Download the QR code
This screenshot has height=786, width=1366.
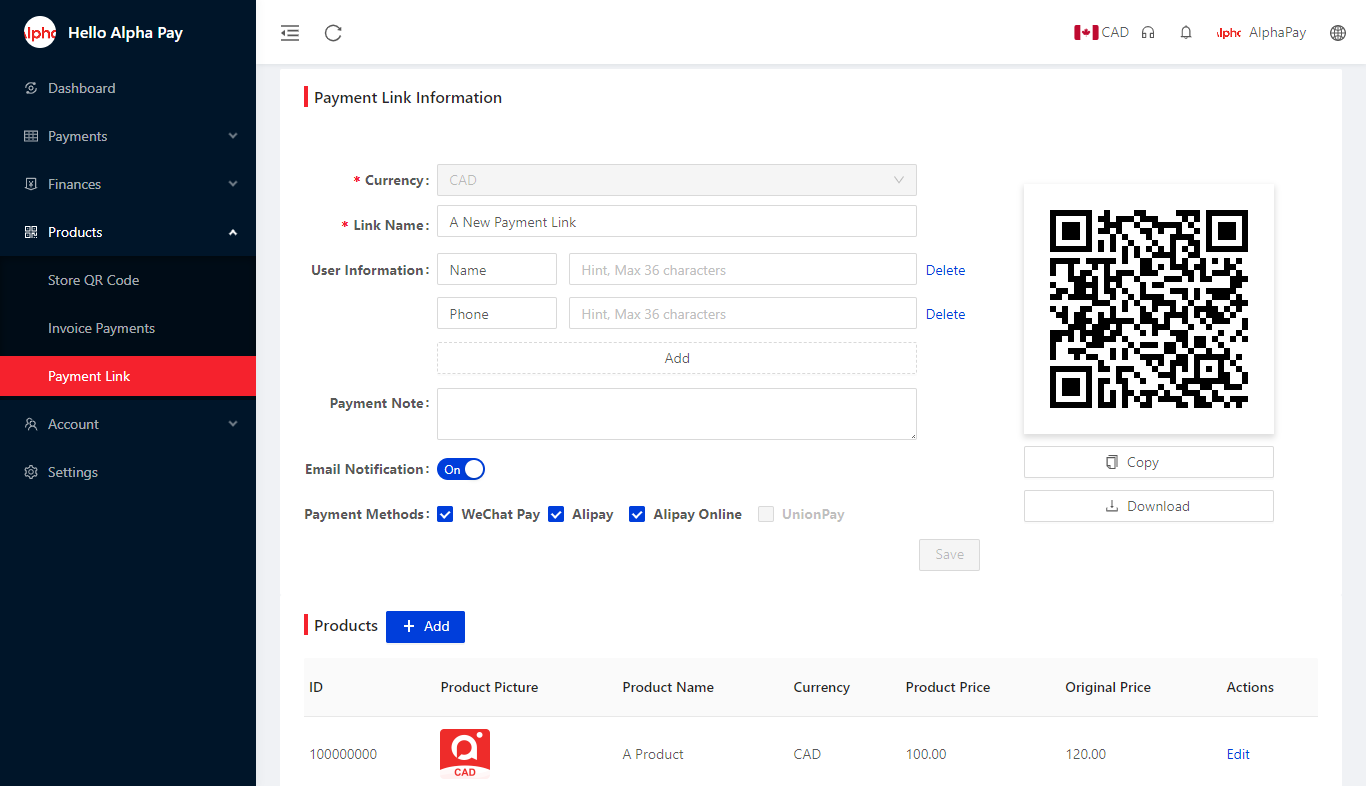click(1149, 506)
